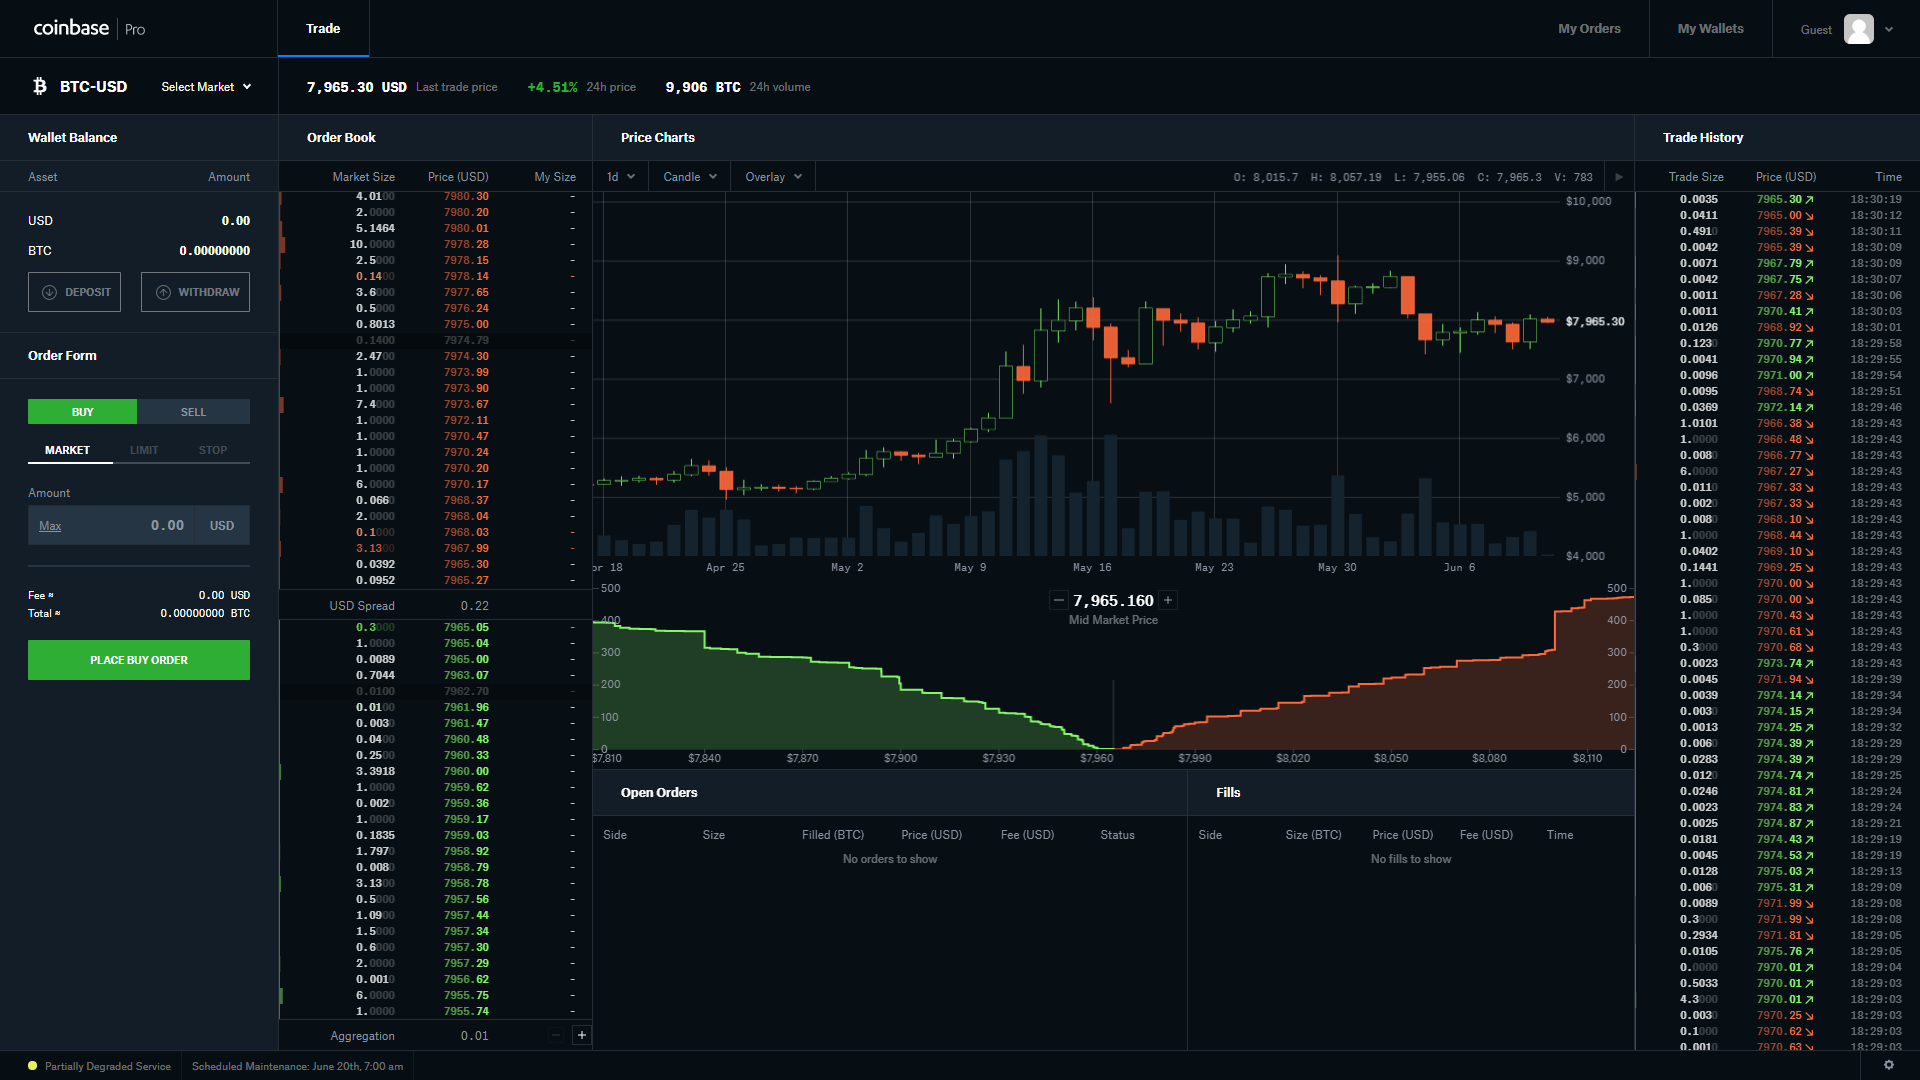Image resolution: width=1920 pixels, height=1080 pixels.
Task: Select the BUY side toggle
Action: pos(82,412)
